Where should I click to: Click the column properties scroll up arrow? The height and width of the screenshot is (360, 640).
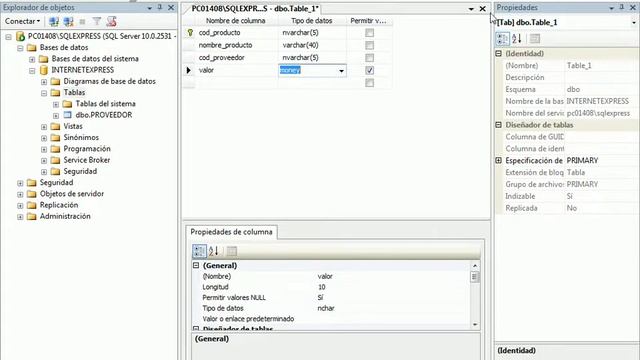[x=475, y=266]
